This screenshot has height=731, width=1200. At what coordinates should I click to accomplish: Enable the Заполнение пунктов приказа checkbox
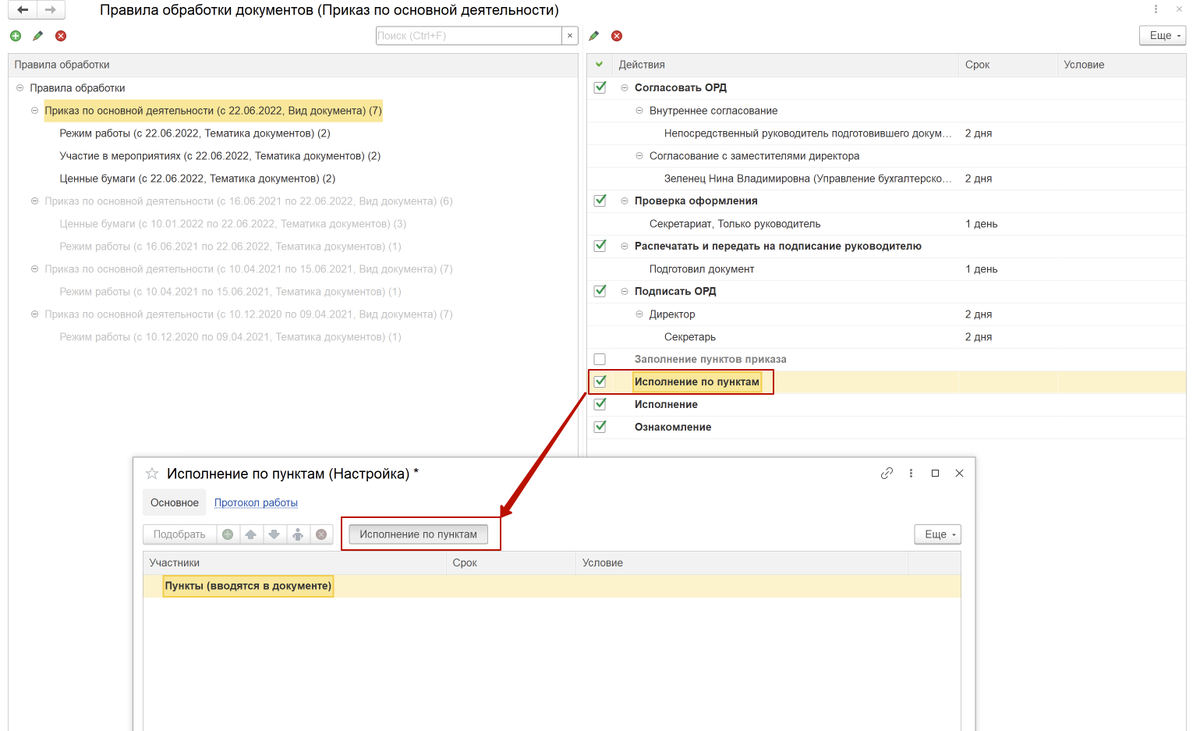[x=600, y=359]
